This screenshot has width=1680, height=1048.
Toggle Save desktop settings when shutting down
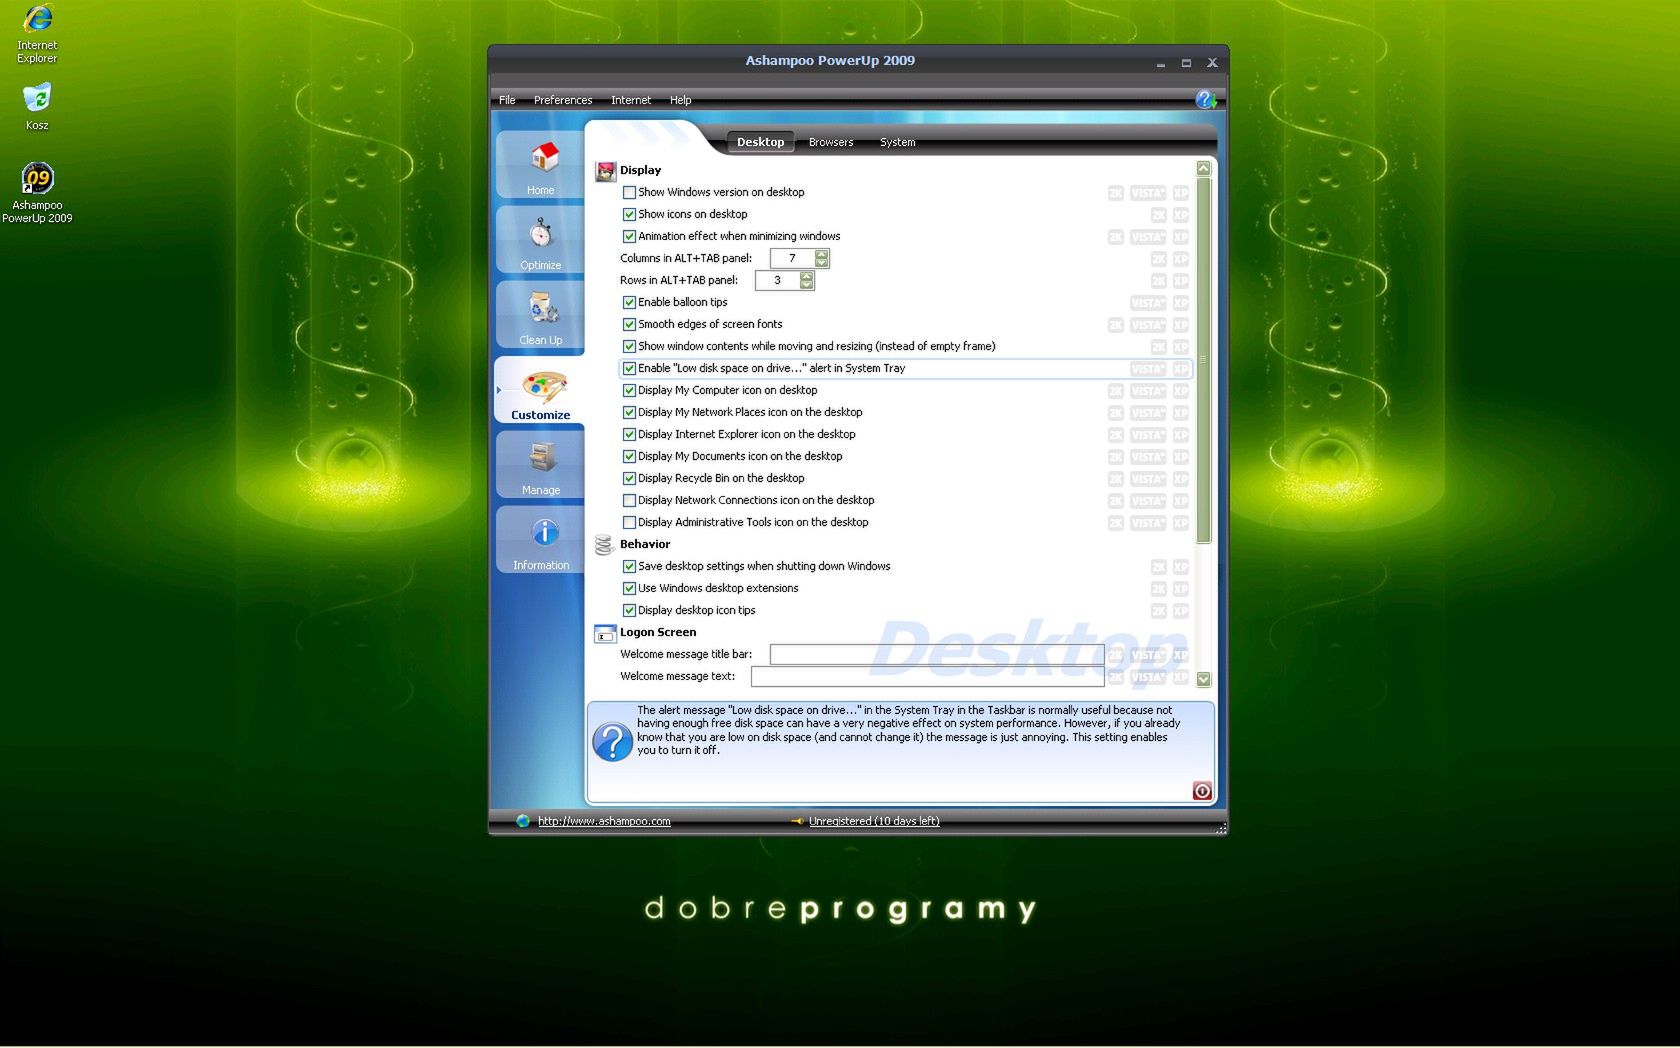click(x=629, y=566)
